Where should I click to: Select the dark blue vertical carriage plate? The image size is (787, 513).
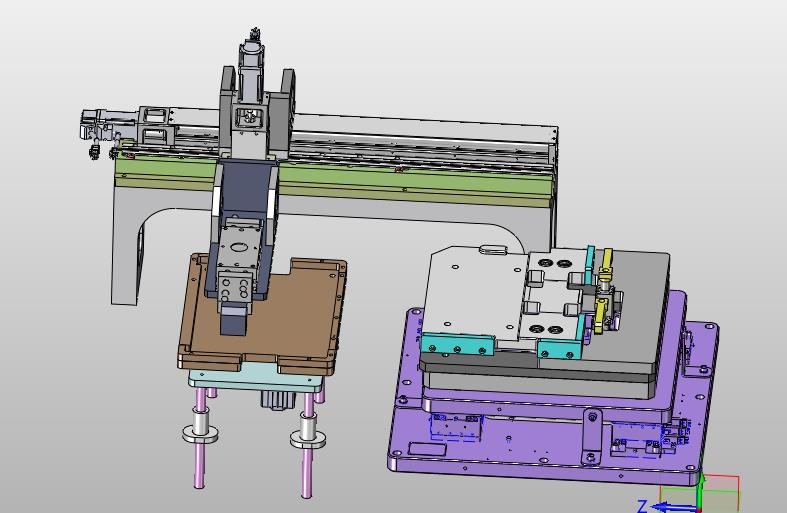pos(244,188)
